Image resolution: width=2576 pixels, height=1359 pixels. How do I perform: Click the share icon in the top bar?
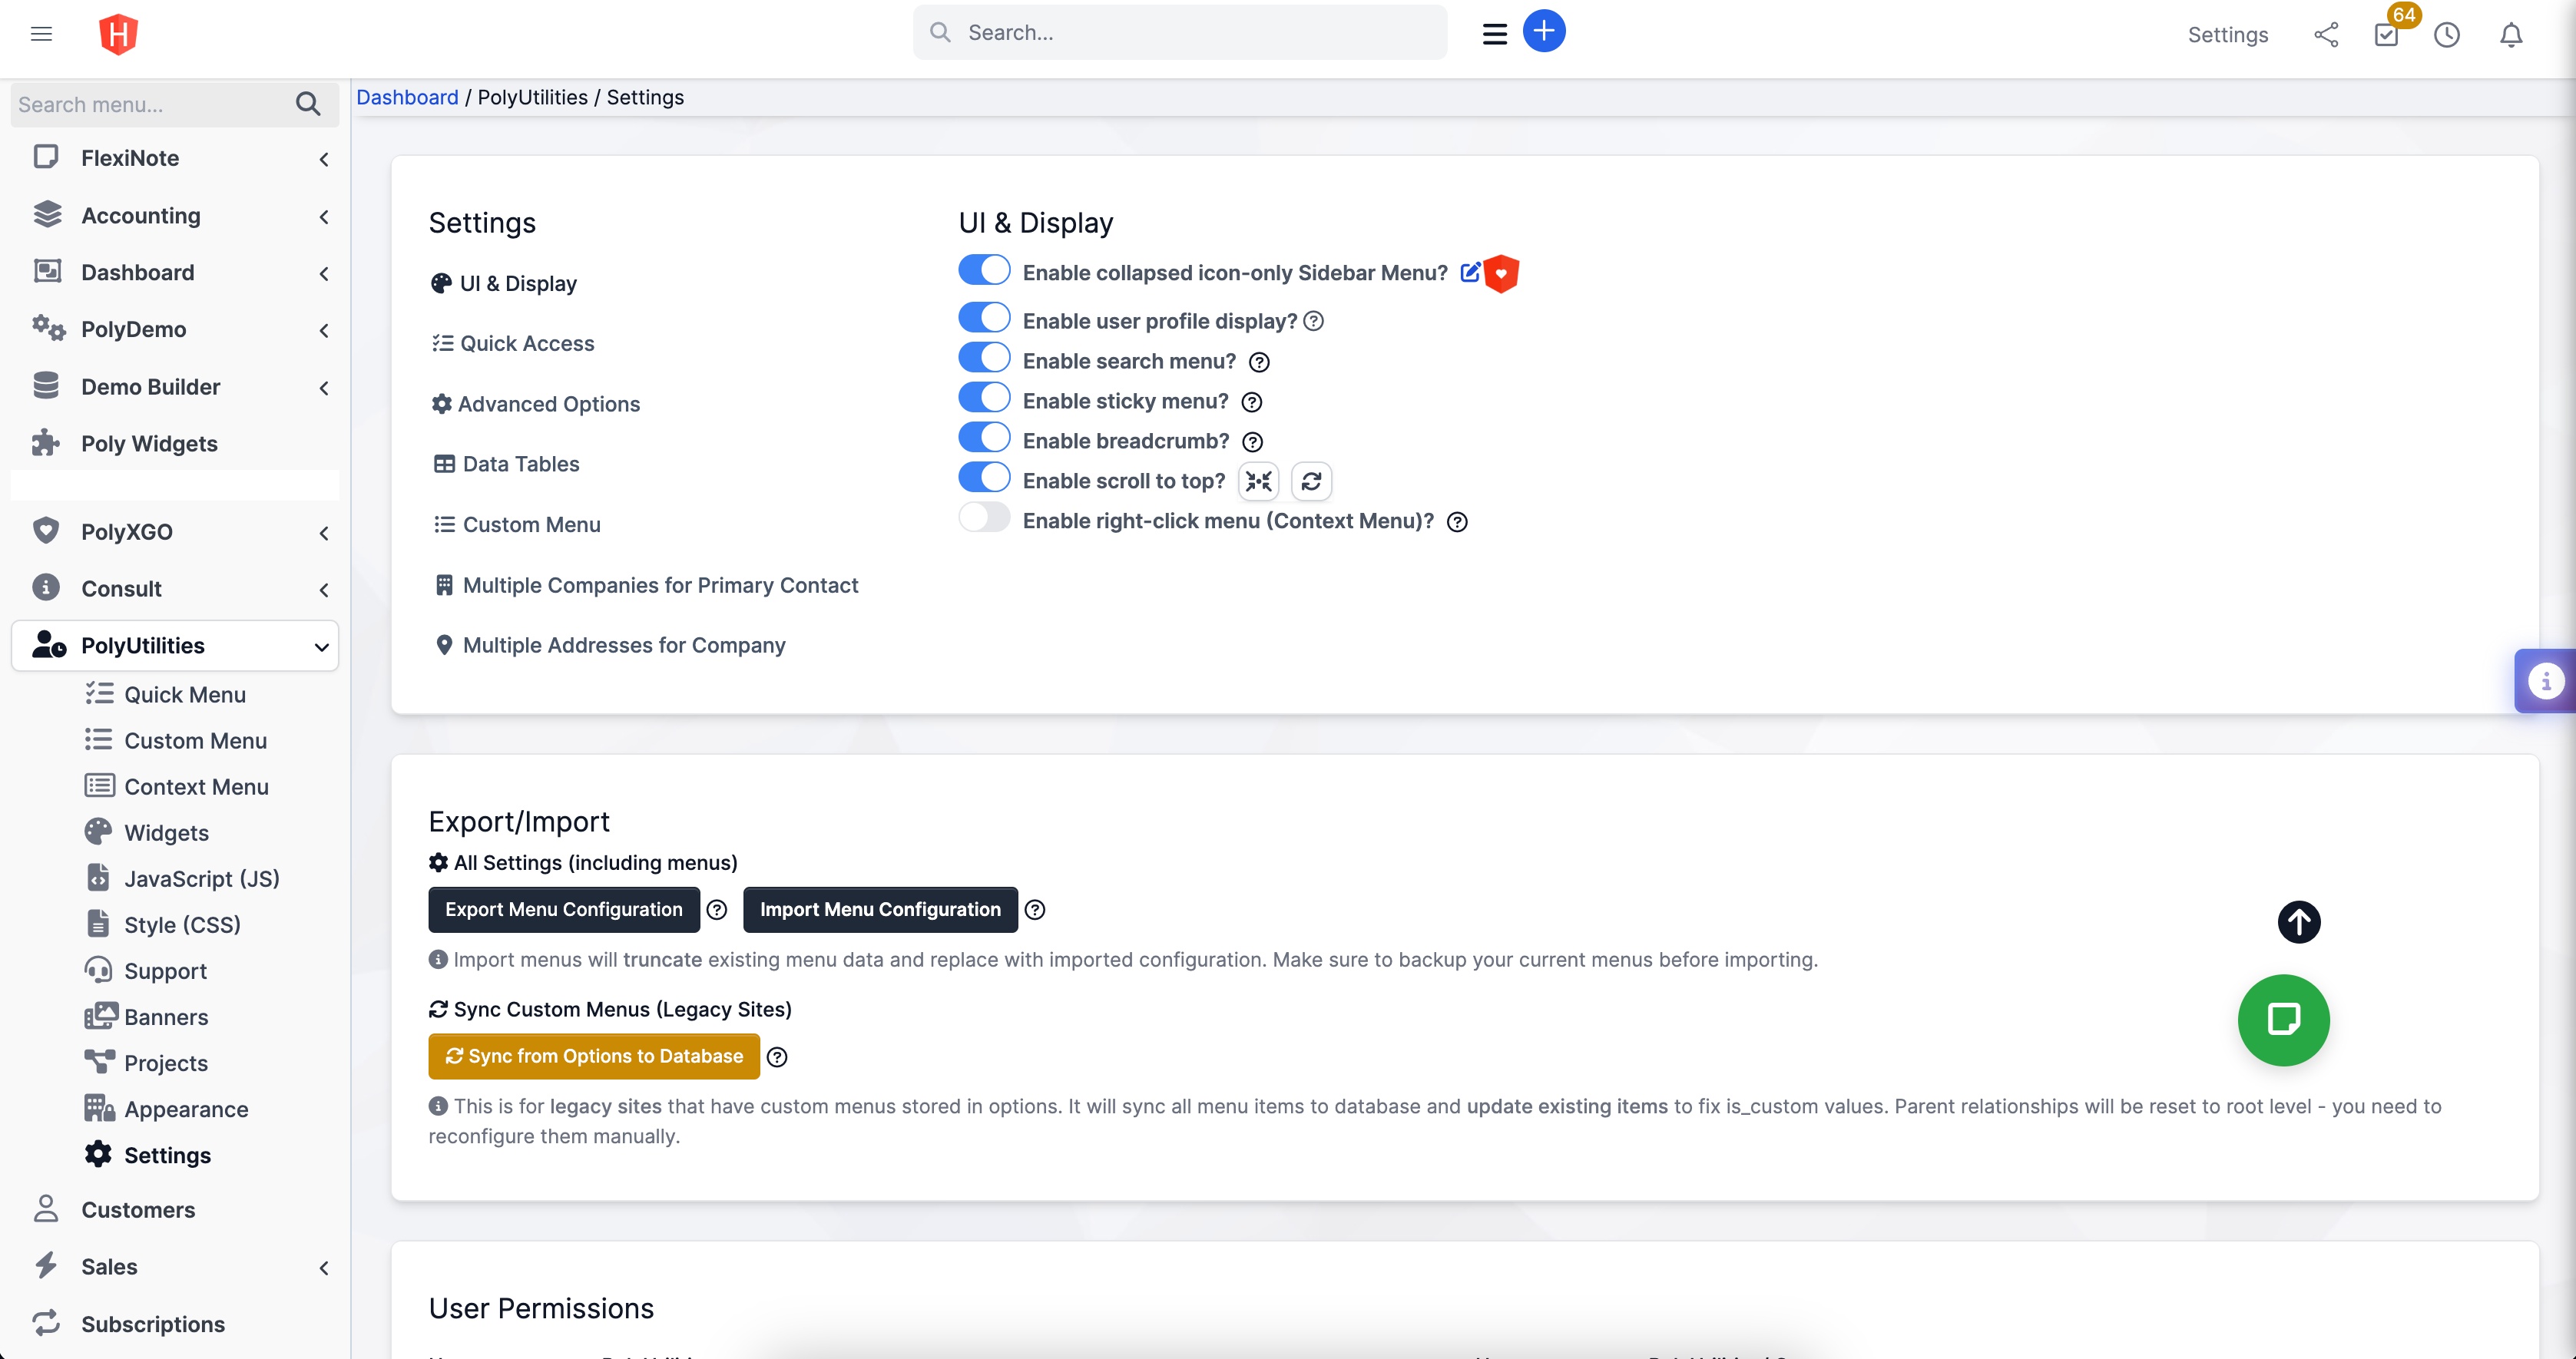point(2326,34)
